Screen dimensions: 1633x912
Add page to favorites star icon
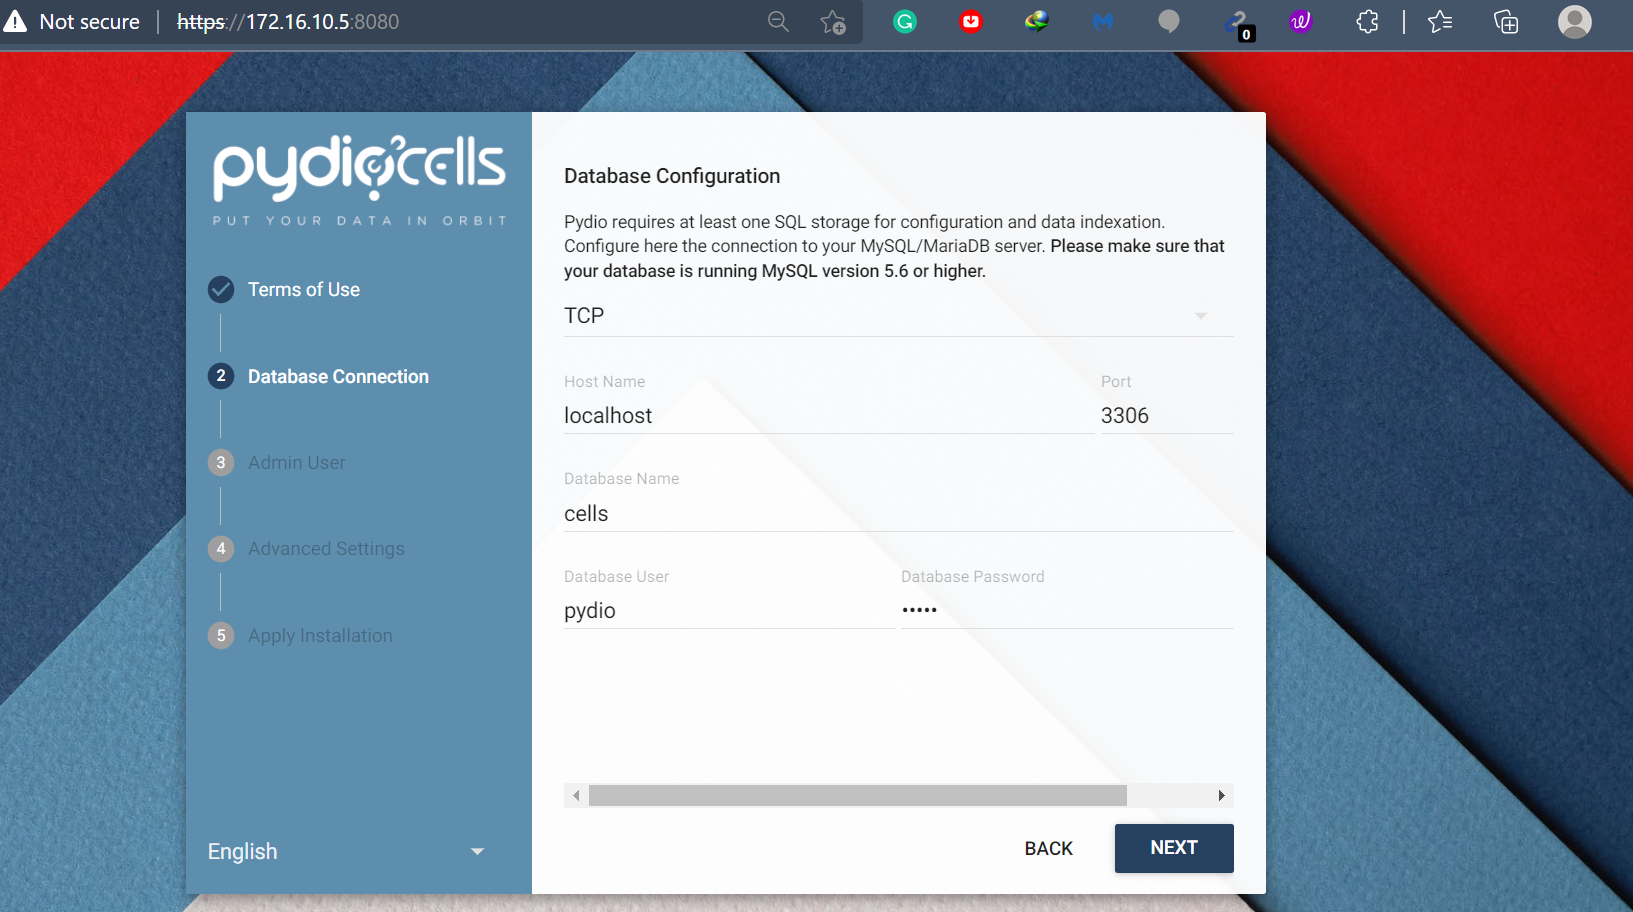[x=833, y=22]
